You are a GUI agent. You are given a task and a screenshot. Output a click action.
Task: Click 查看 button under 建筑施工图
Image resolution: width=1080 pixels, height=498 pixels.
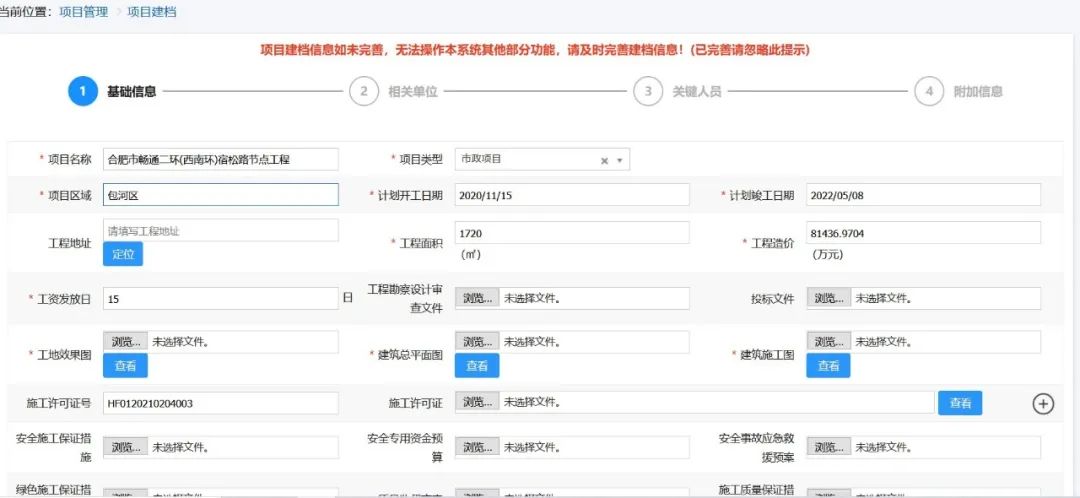pyautogui.click(x=828, y=366)
